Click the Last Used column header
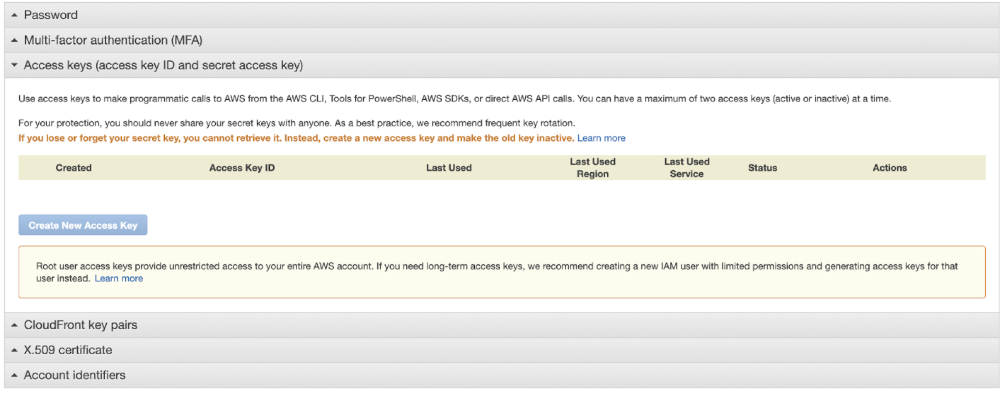 click(x=449, y=168)
